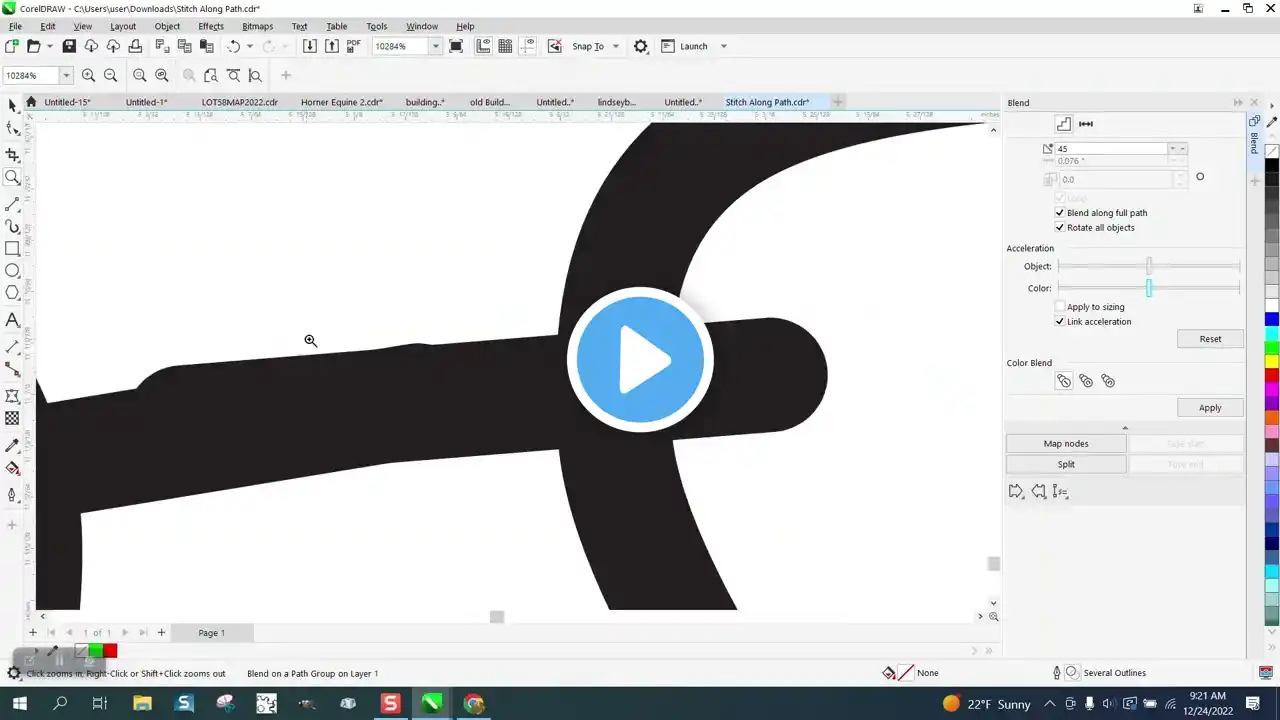This screenshot has width=1280, height=720.
Task: Uncheck Blend along full path
Action: 1060,213
